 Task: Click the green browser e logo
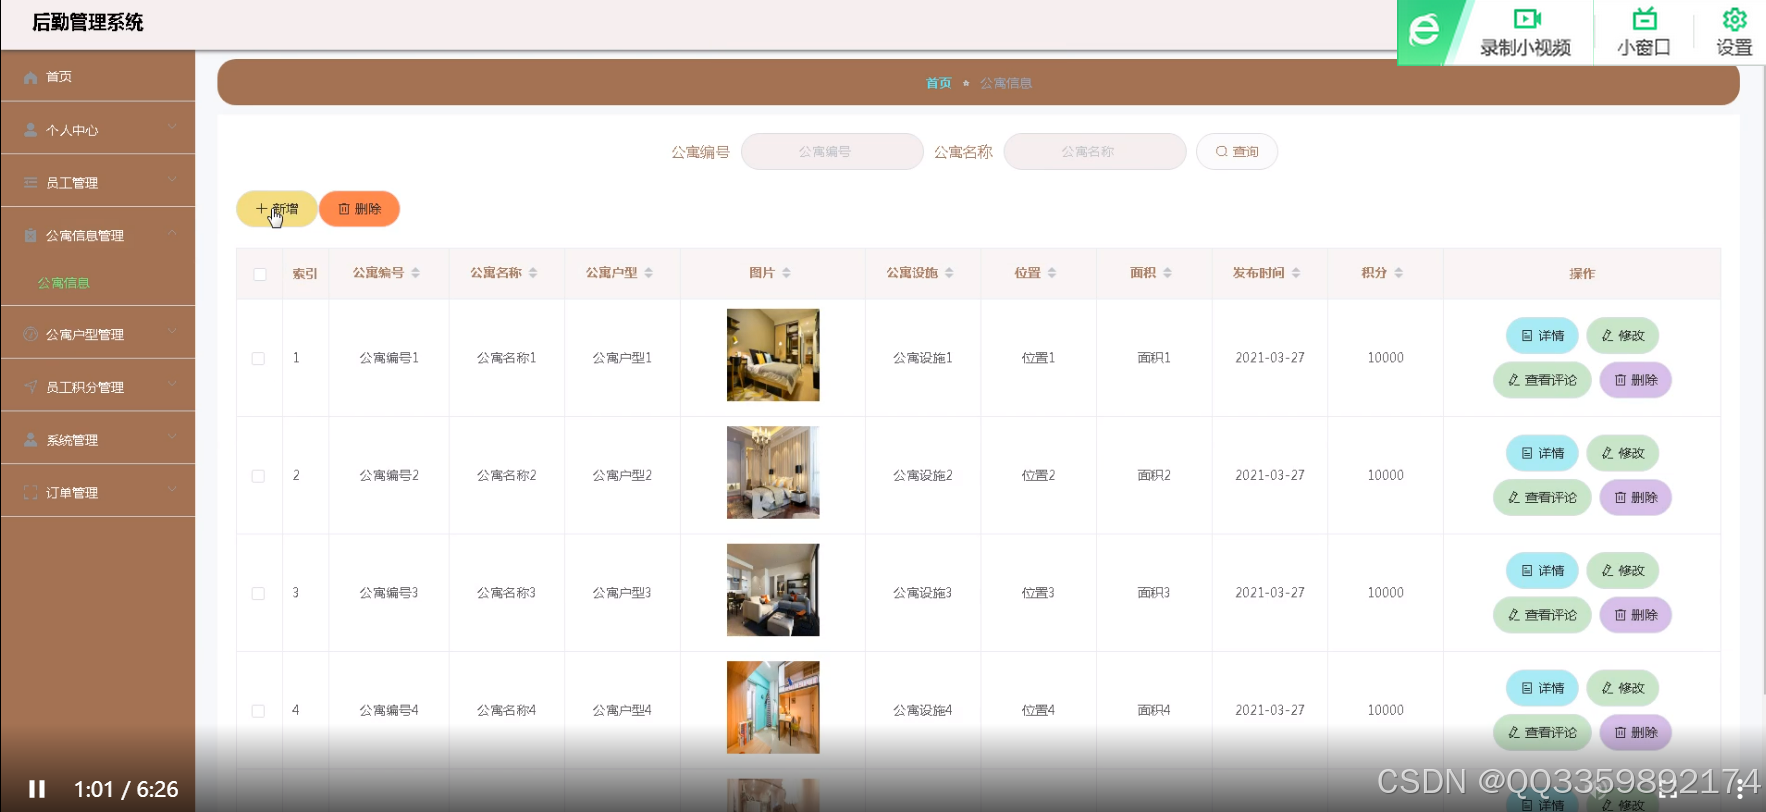point(1424,31)
